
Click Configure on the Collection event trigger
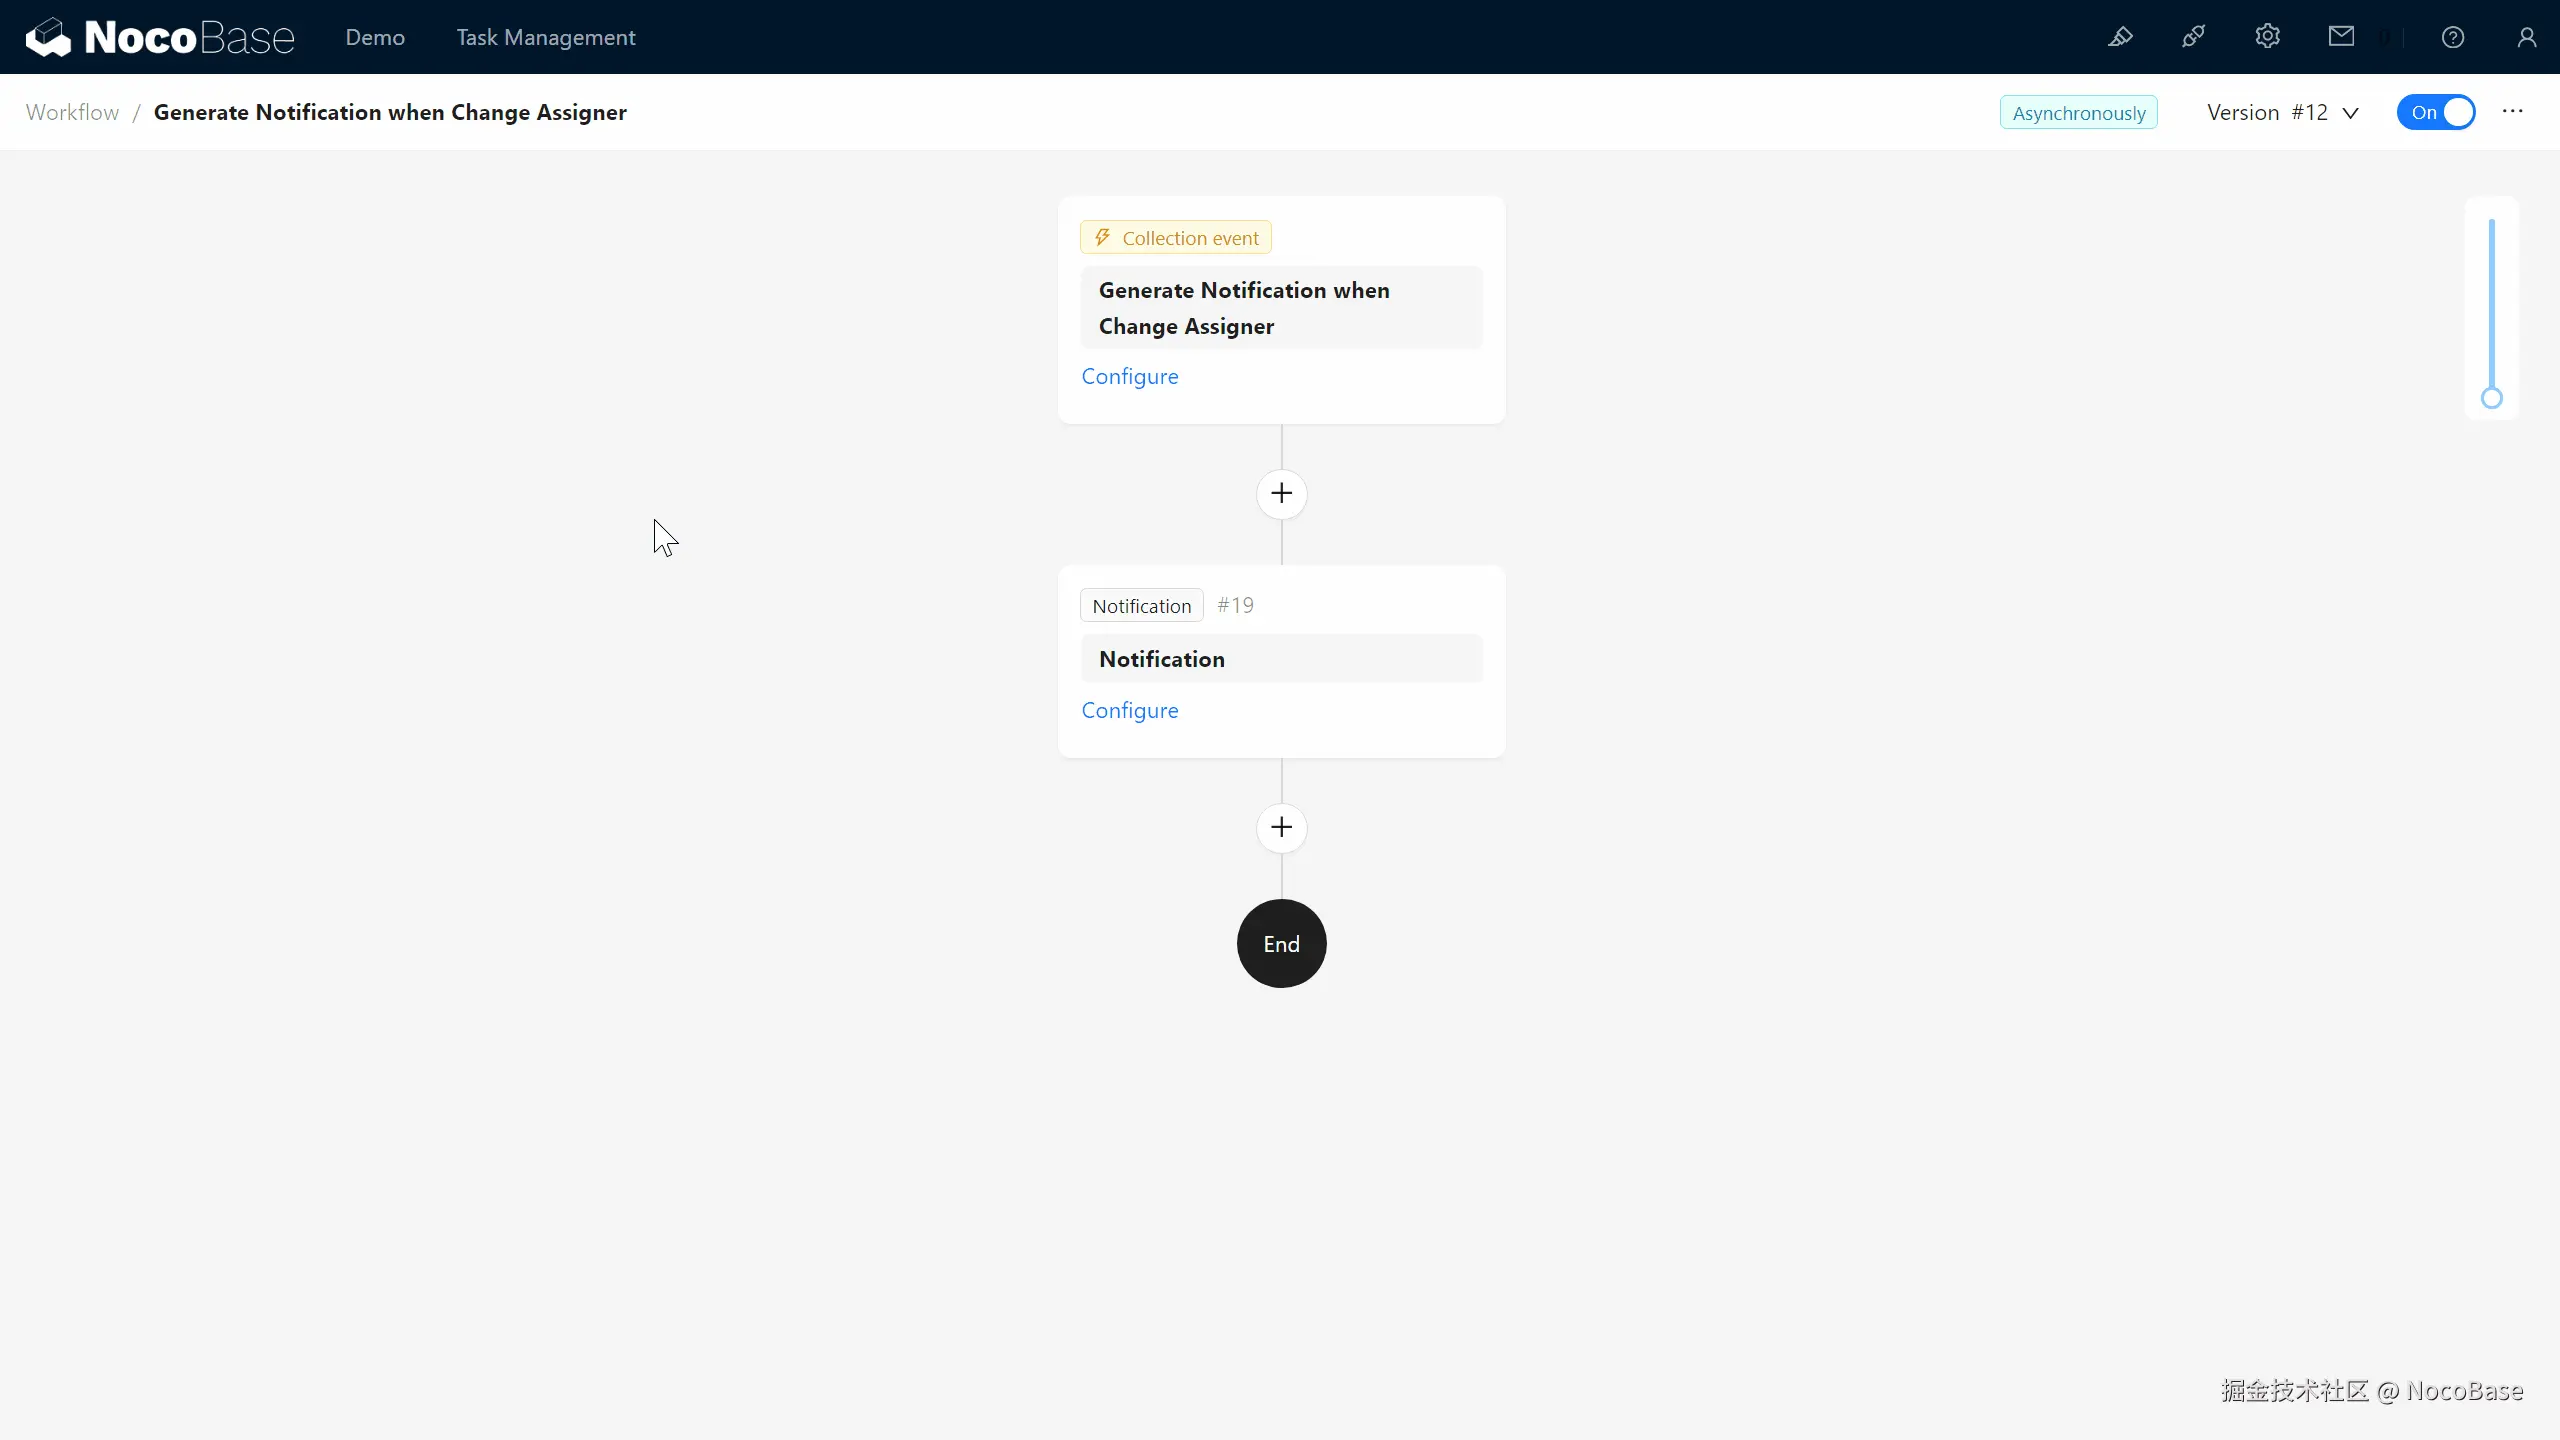coord(1130,376)
